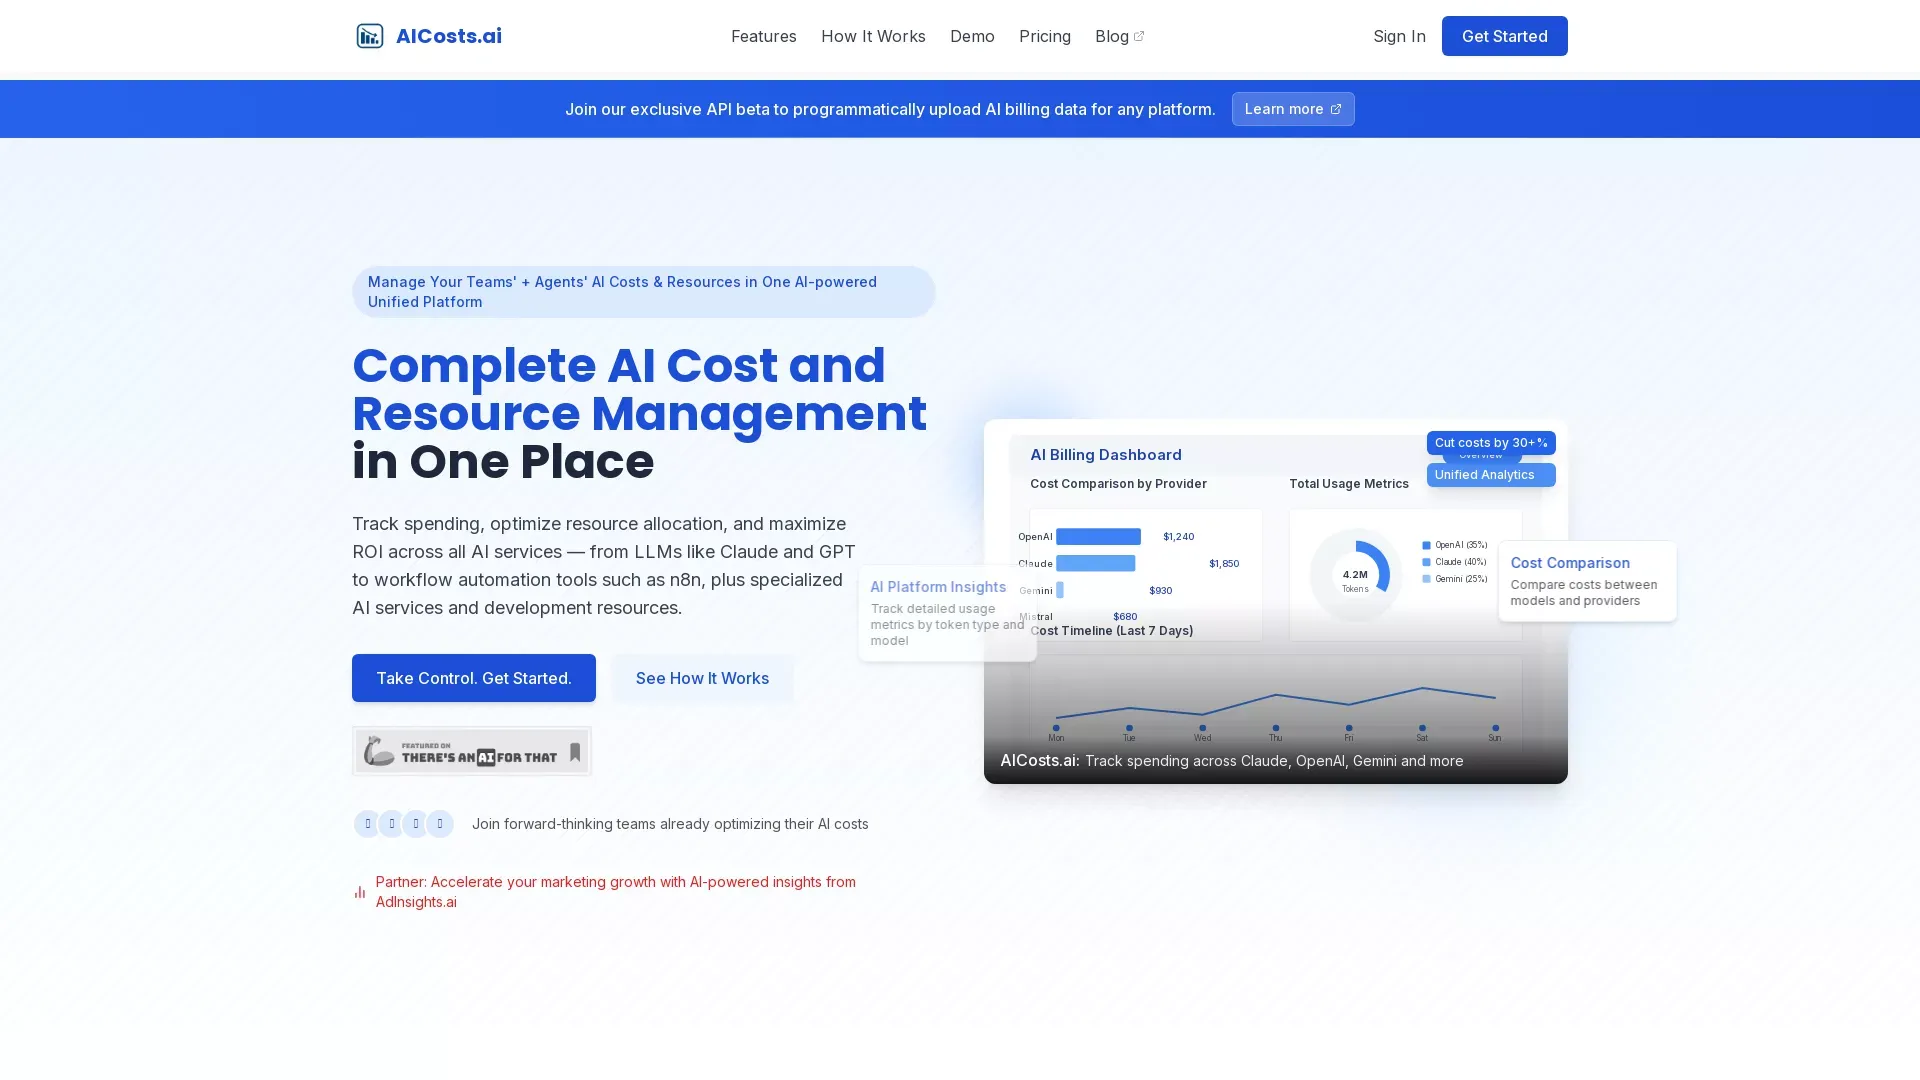Click the Sat point on the timeline

click(x=1422, y=728)
